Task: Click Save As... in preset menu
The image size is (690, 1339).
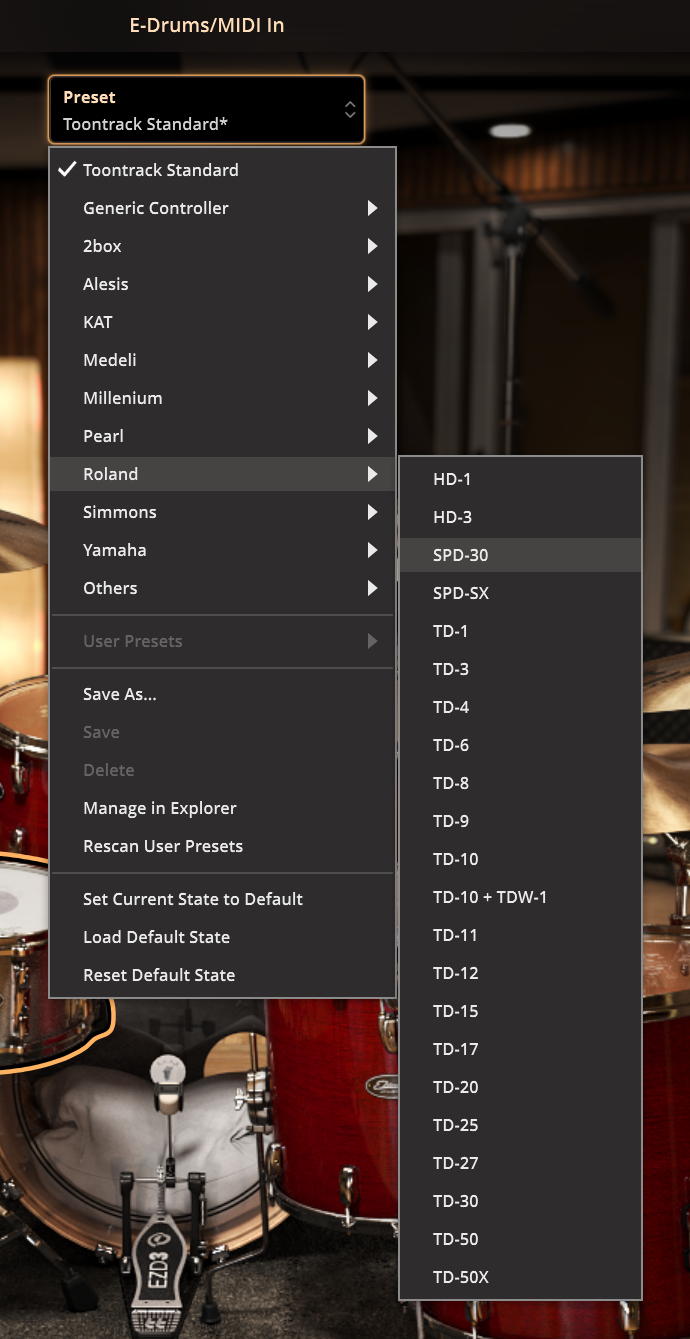Action: point(120,694)
